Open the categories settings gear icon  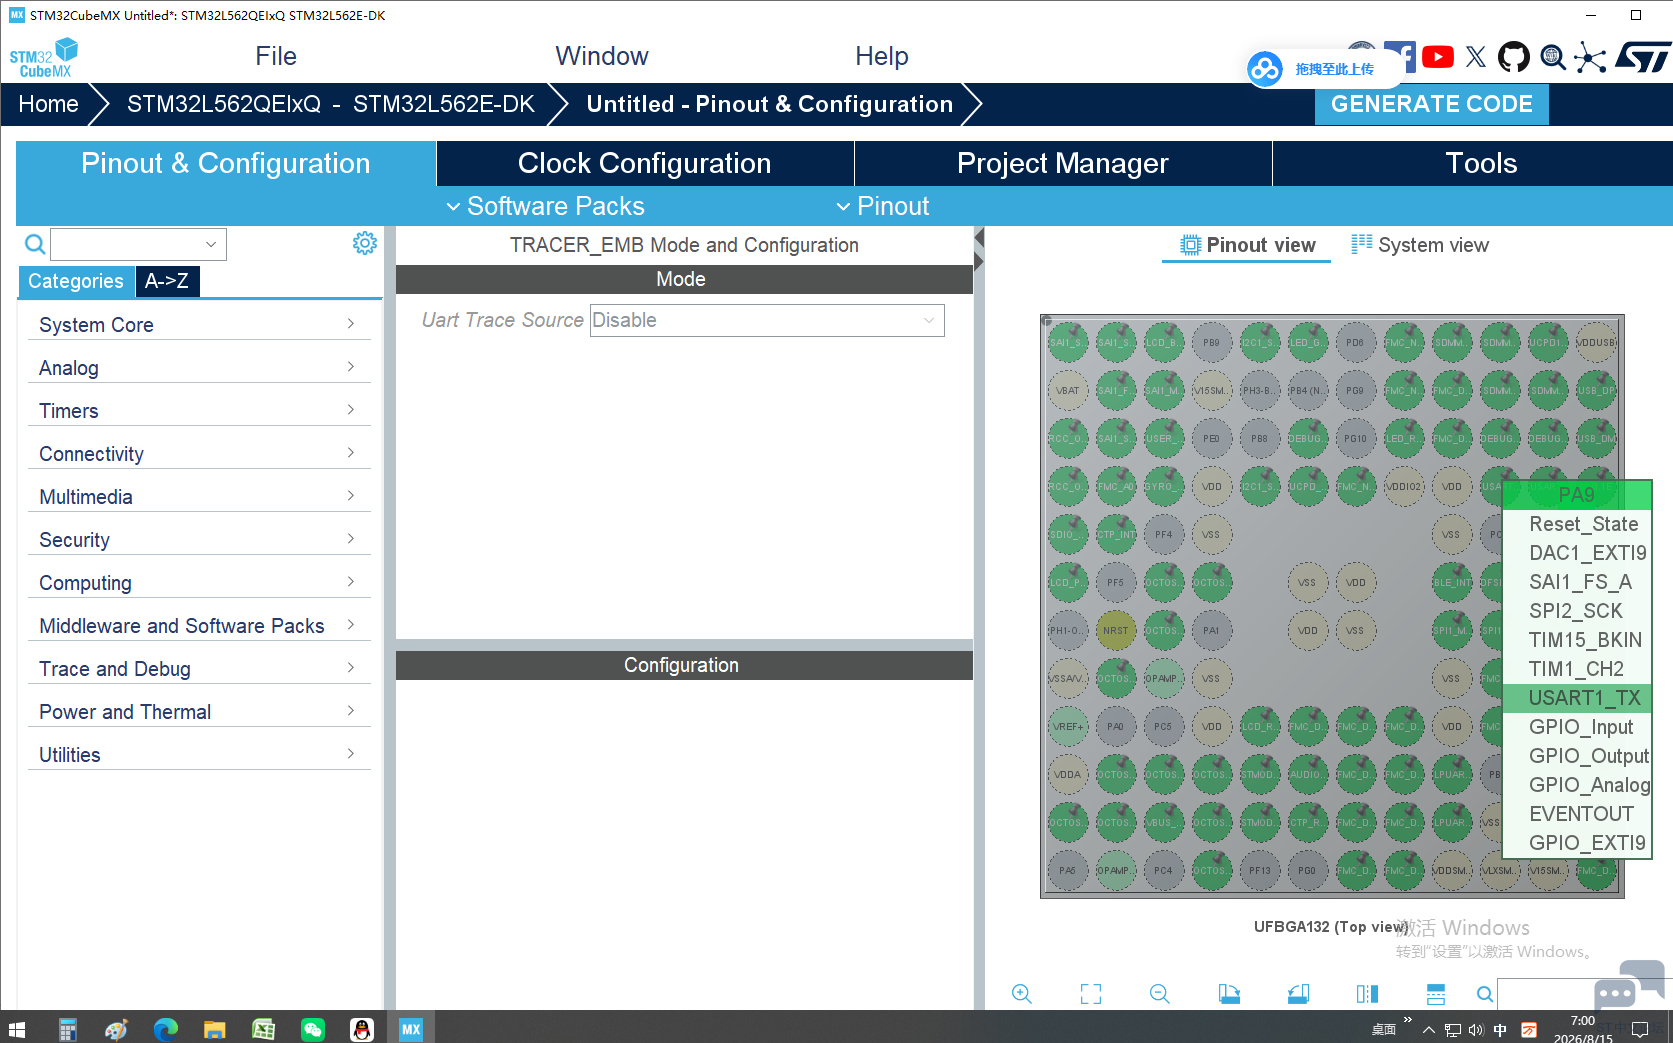(365, 243)
